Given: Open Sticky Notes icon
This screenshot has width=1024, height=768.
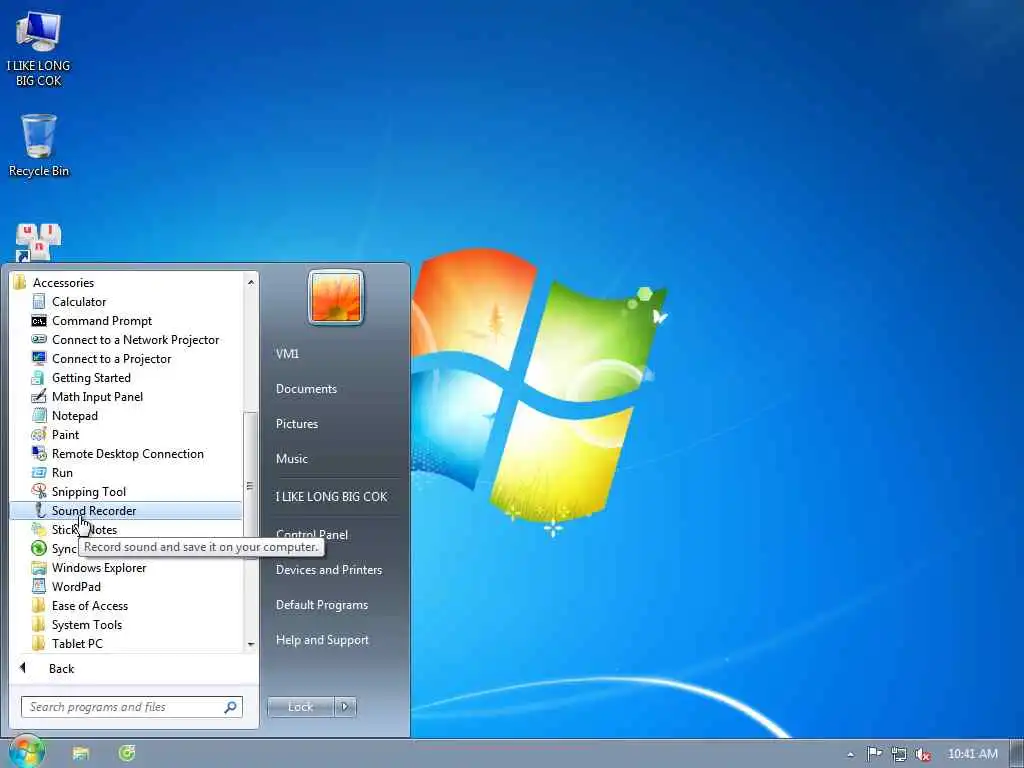Looking at the screenshot, I should pyautogui.click(x=39, y=529).
